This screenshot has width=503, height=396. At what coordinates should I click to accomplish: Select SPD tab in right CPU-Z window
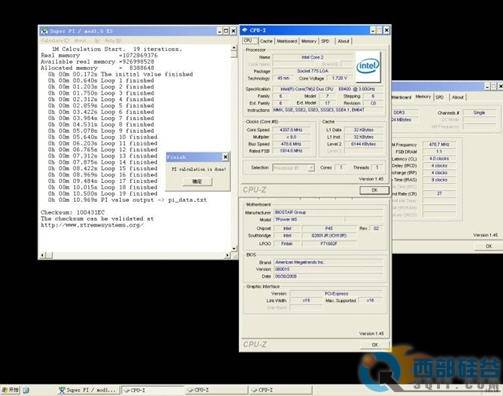coord(440,97)
